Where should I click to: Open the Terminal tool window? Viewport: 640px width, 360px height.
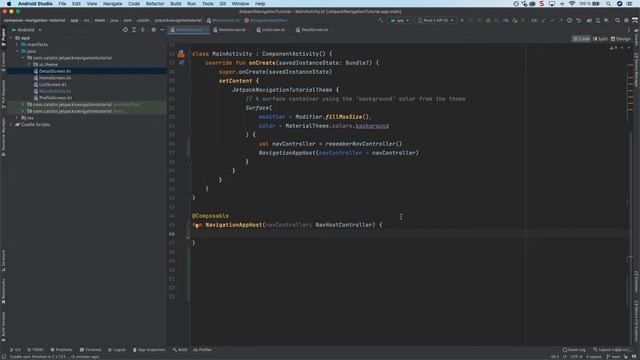point(90,350)
